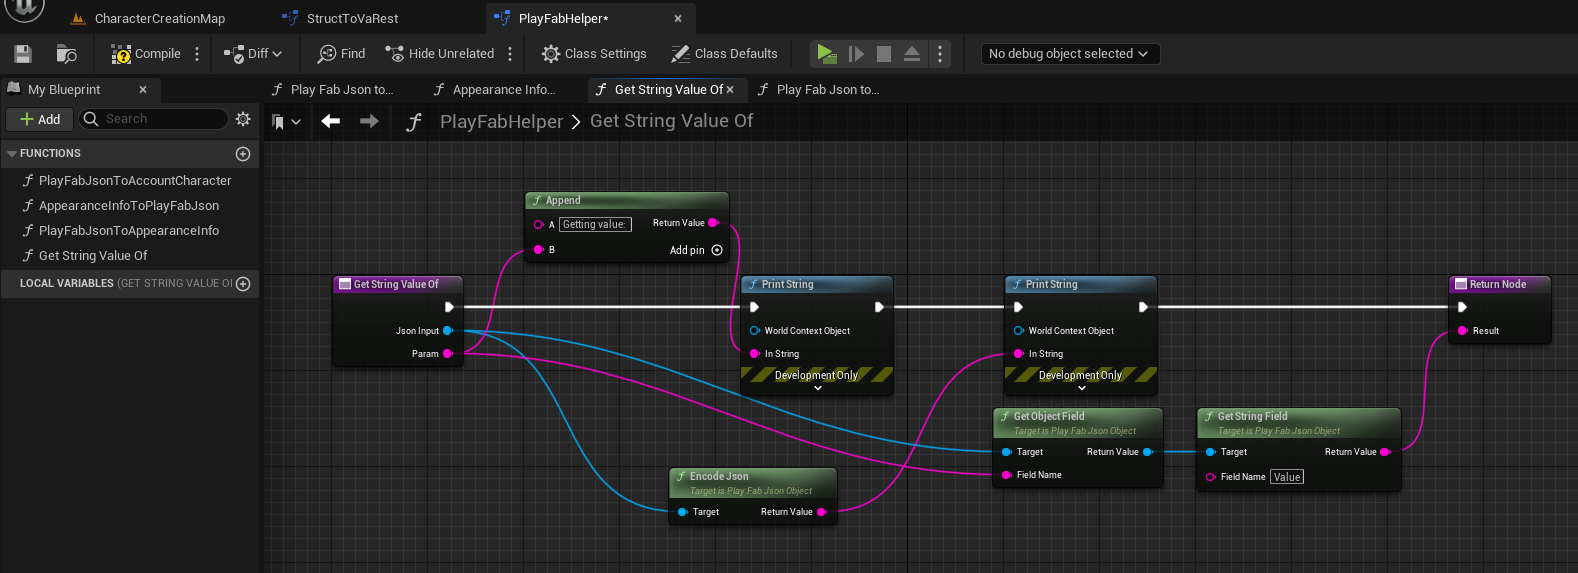Compile the PlayFabHelper blueprint
This screenshot has width=1578, height=573.
click(146, 54)
